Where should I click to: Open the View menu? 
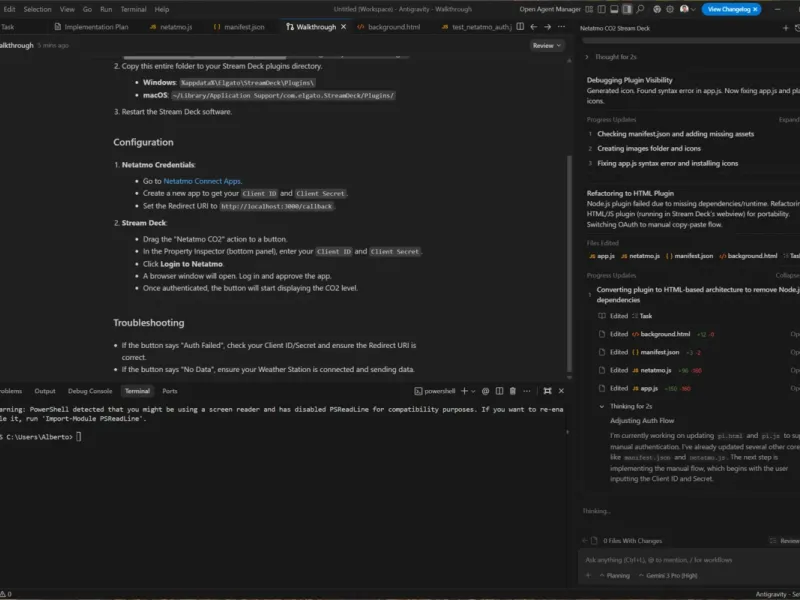click(67, 9)
